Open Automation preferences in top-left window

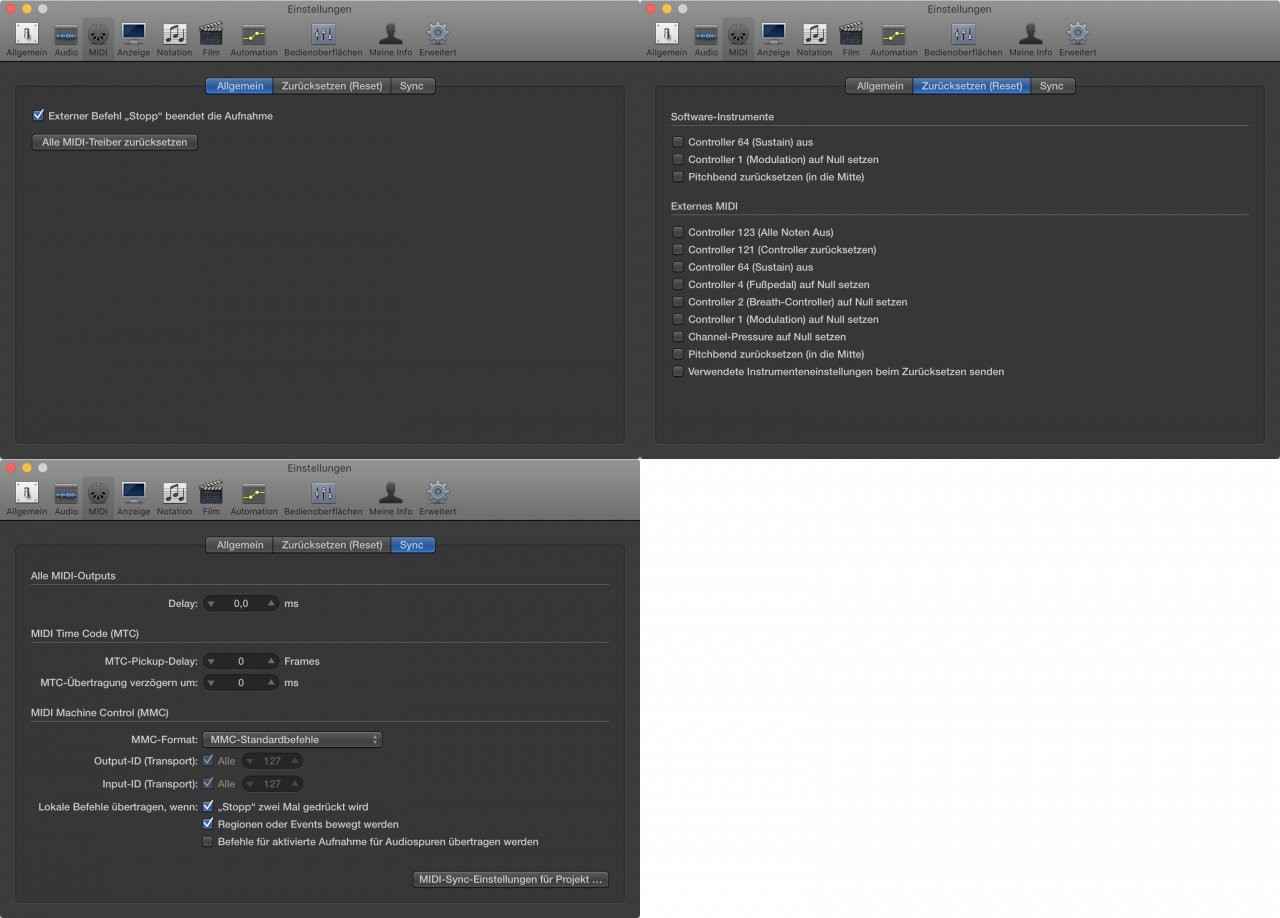click(254, 38)
